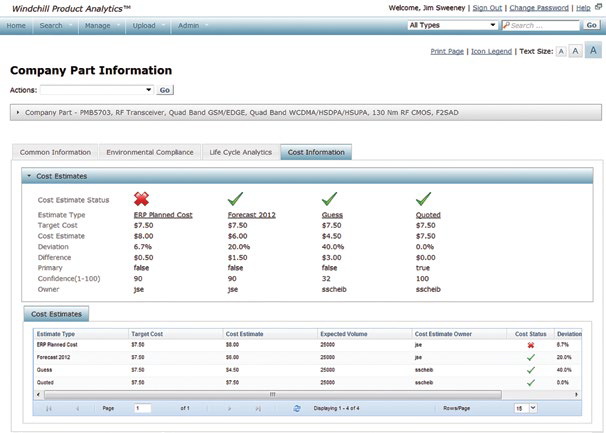
Task: Click the green check status in Guess table row
Action: 531,370
